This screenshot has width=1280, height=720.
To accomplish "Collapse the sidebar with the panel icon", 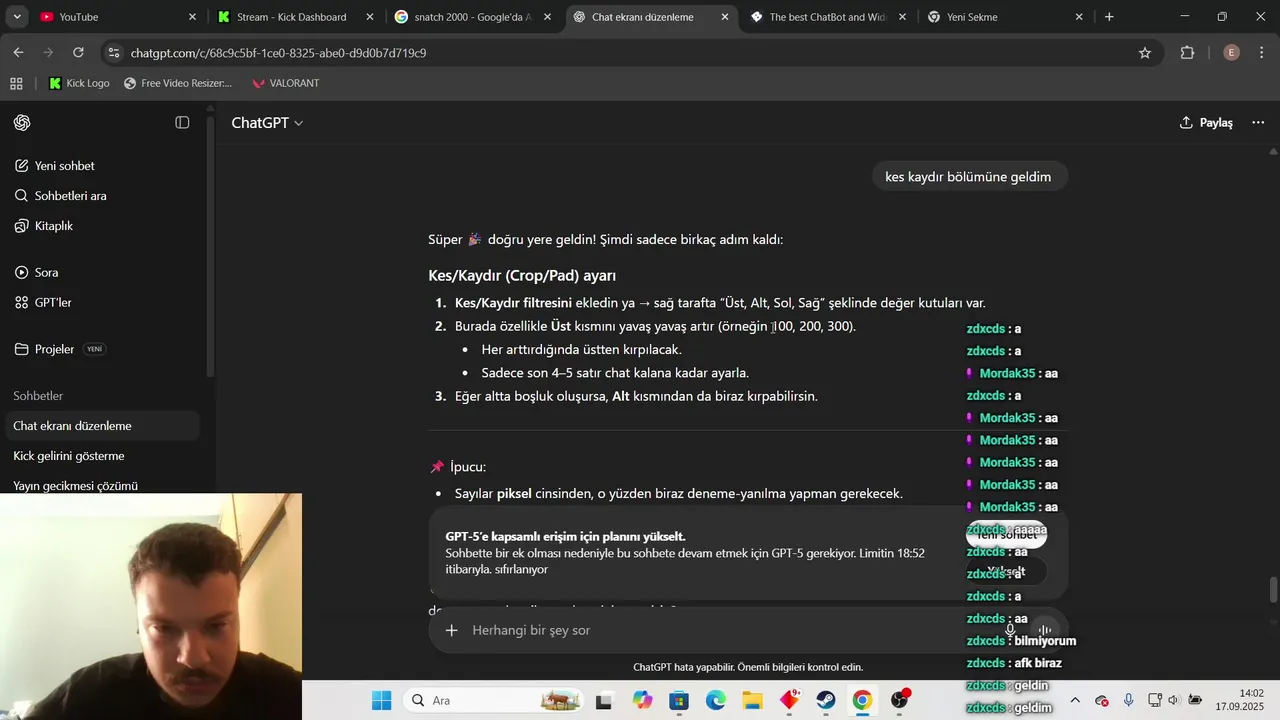I will click(182, 122).
